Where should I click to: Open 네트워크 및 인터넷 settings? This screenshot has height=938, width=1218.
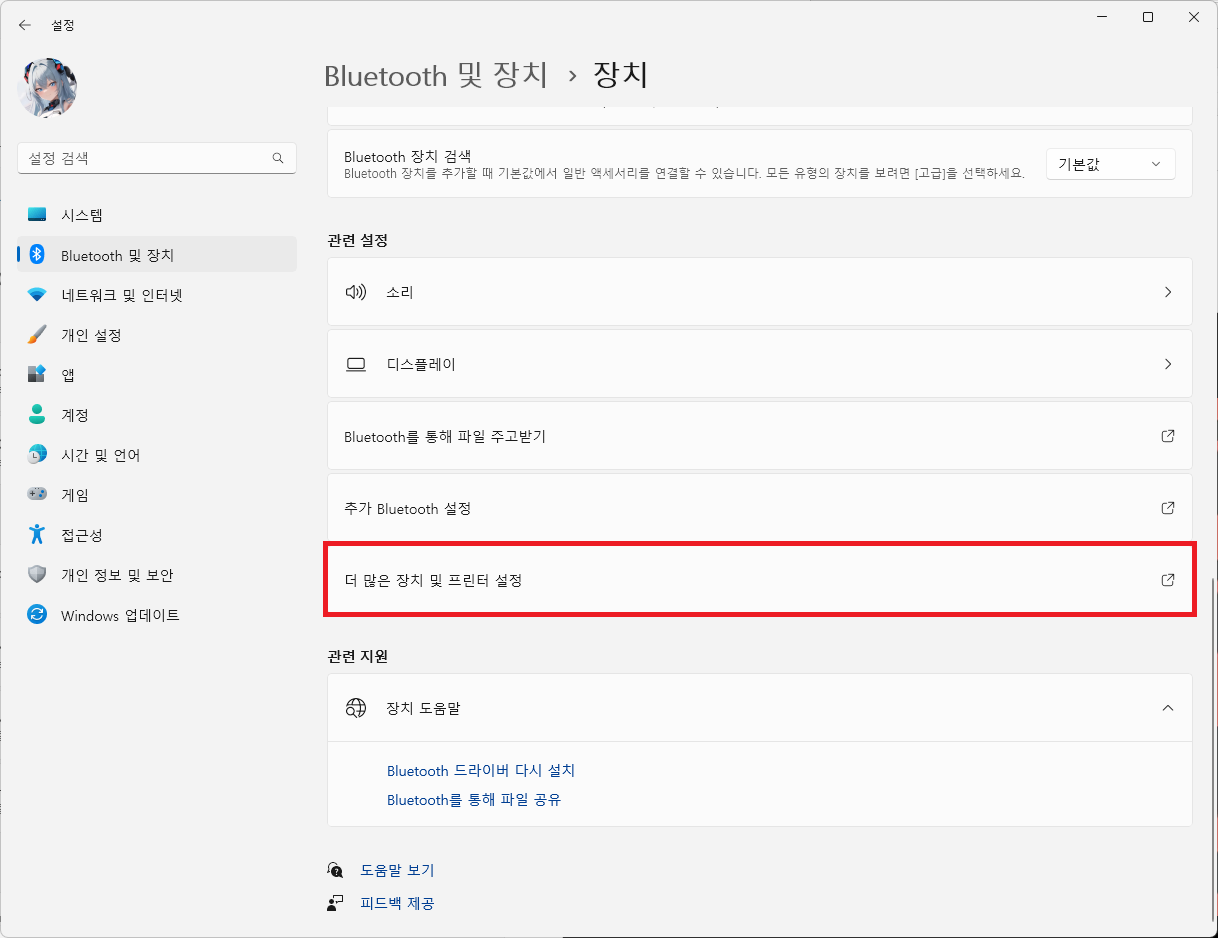pyautogui.click(x=157, y=295)
